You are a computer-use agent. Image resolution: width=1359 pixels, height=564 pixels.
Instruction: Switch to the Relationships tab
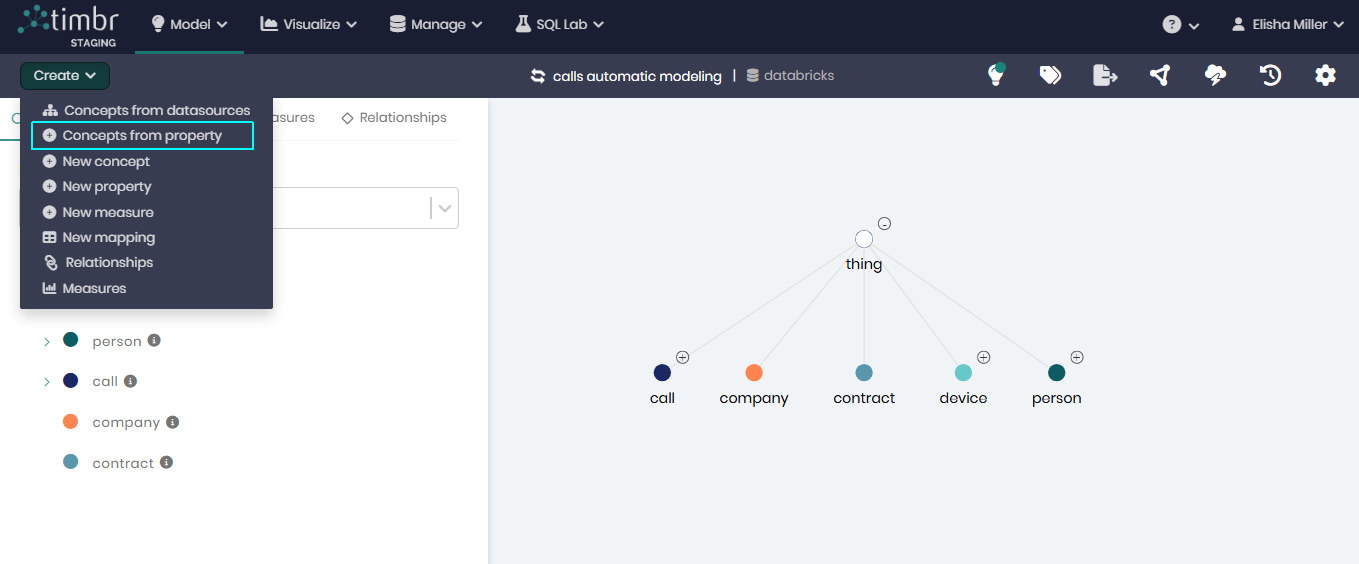[394, 118]
